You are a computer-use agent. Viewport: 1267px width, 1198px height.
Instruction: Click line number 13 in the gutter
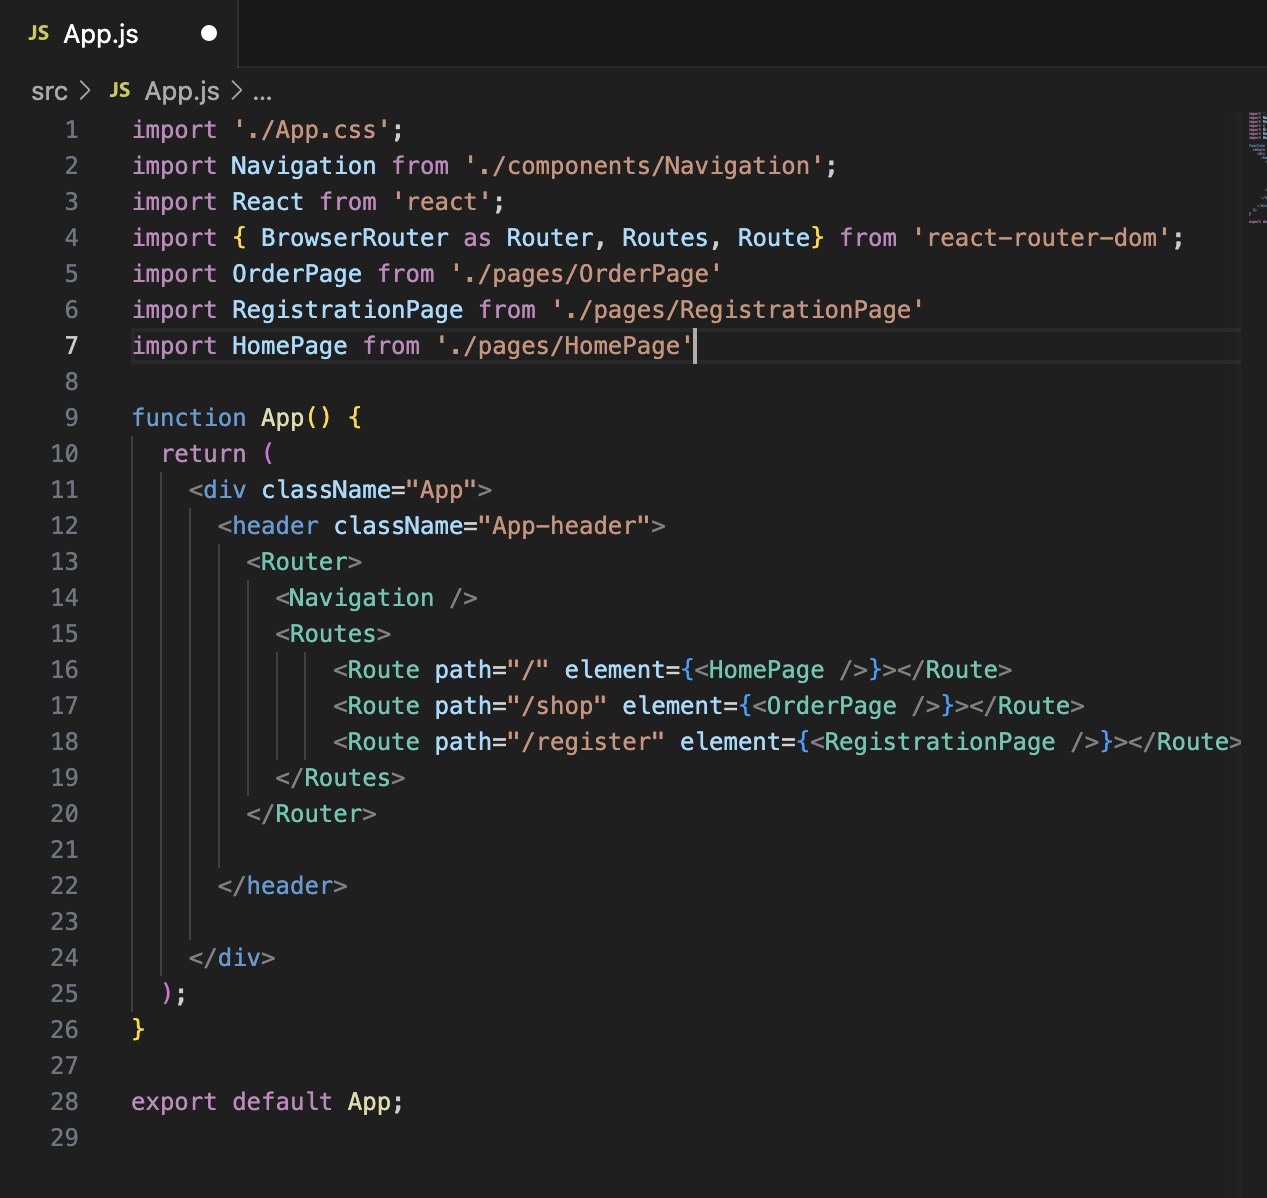pyautogui.click(x=64, y=561)
